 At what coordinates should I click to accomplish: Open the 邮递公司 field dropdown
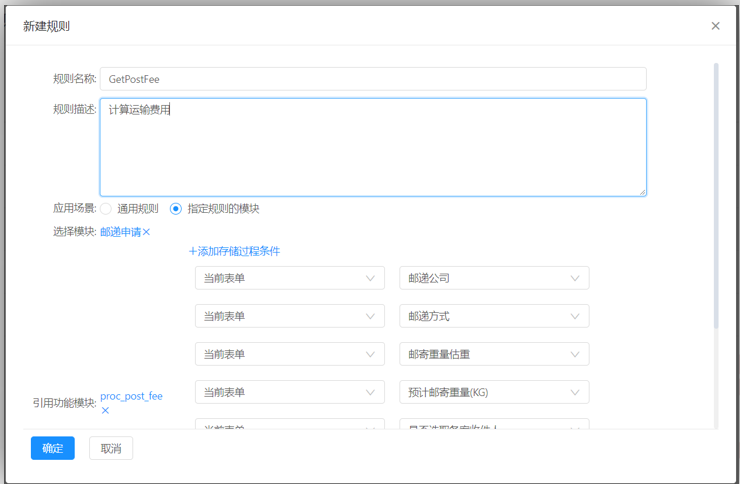(x=494, y=278)
